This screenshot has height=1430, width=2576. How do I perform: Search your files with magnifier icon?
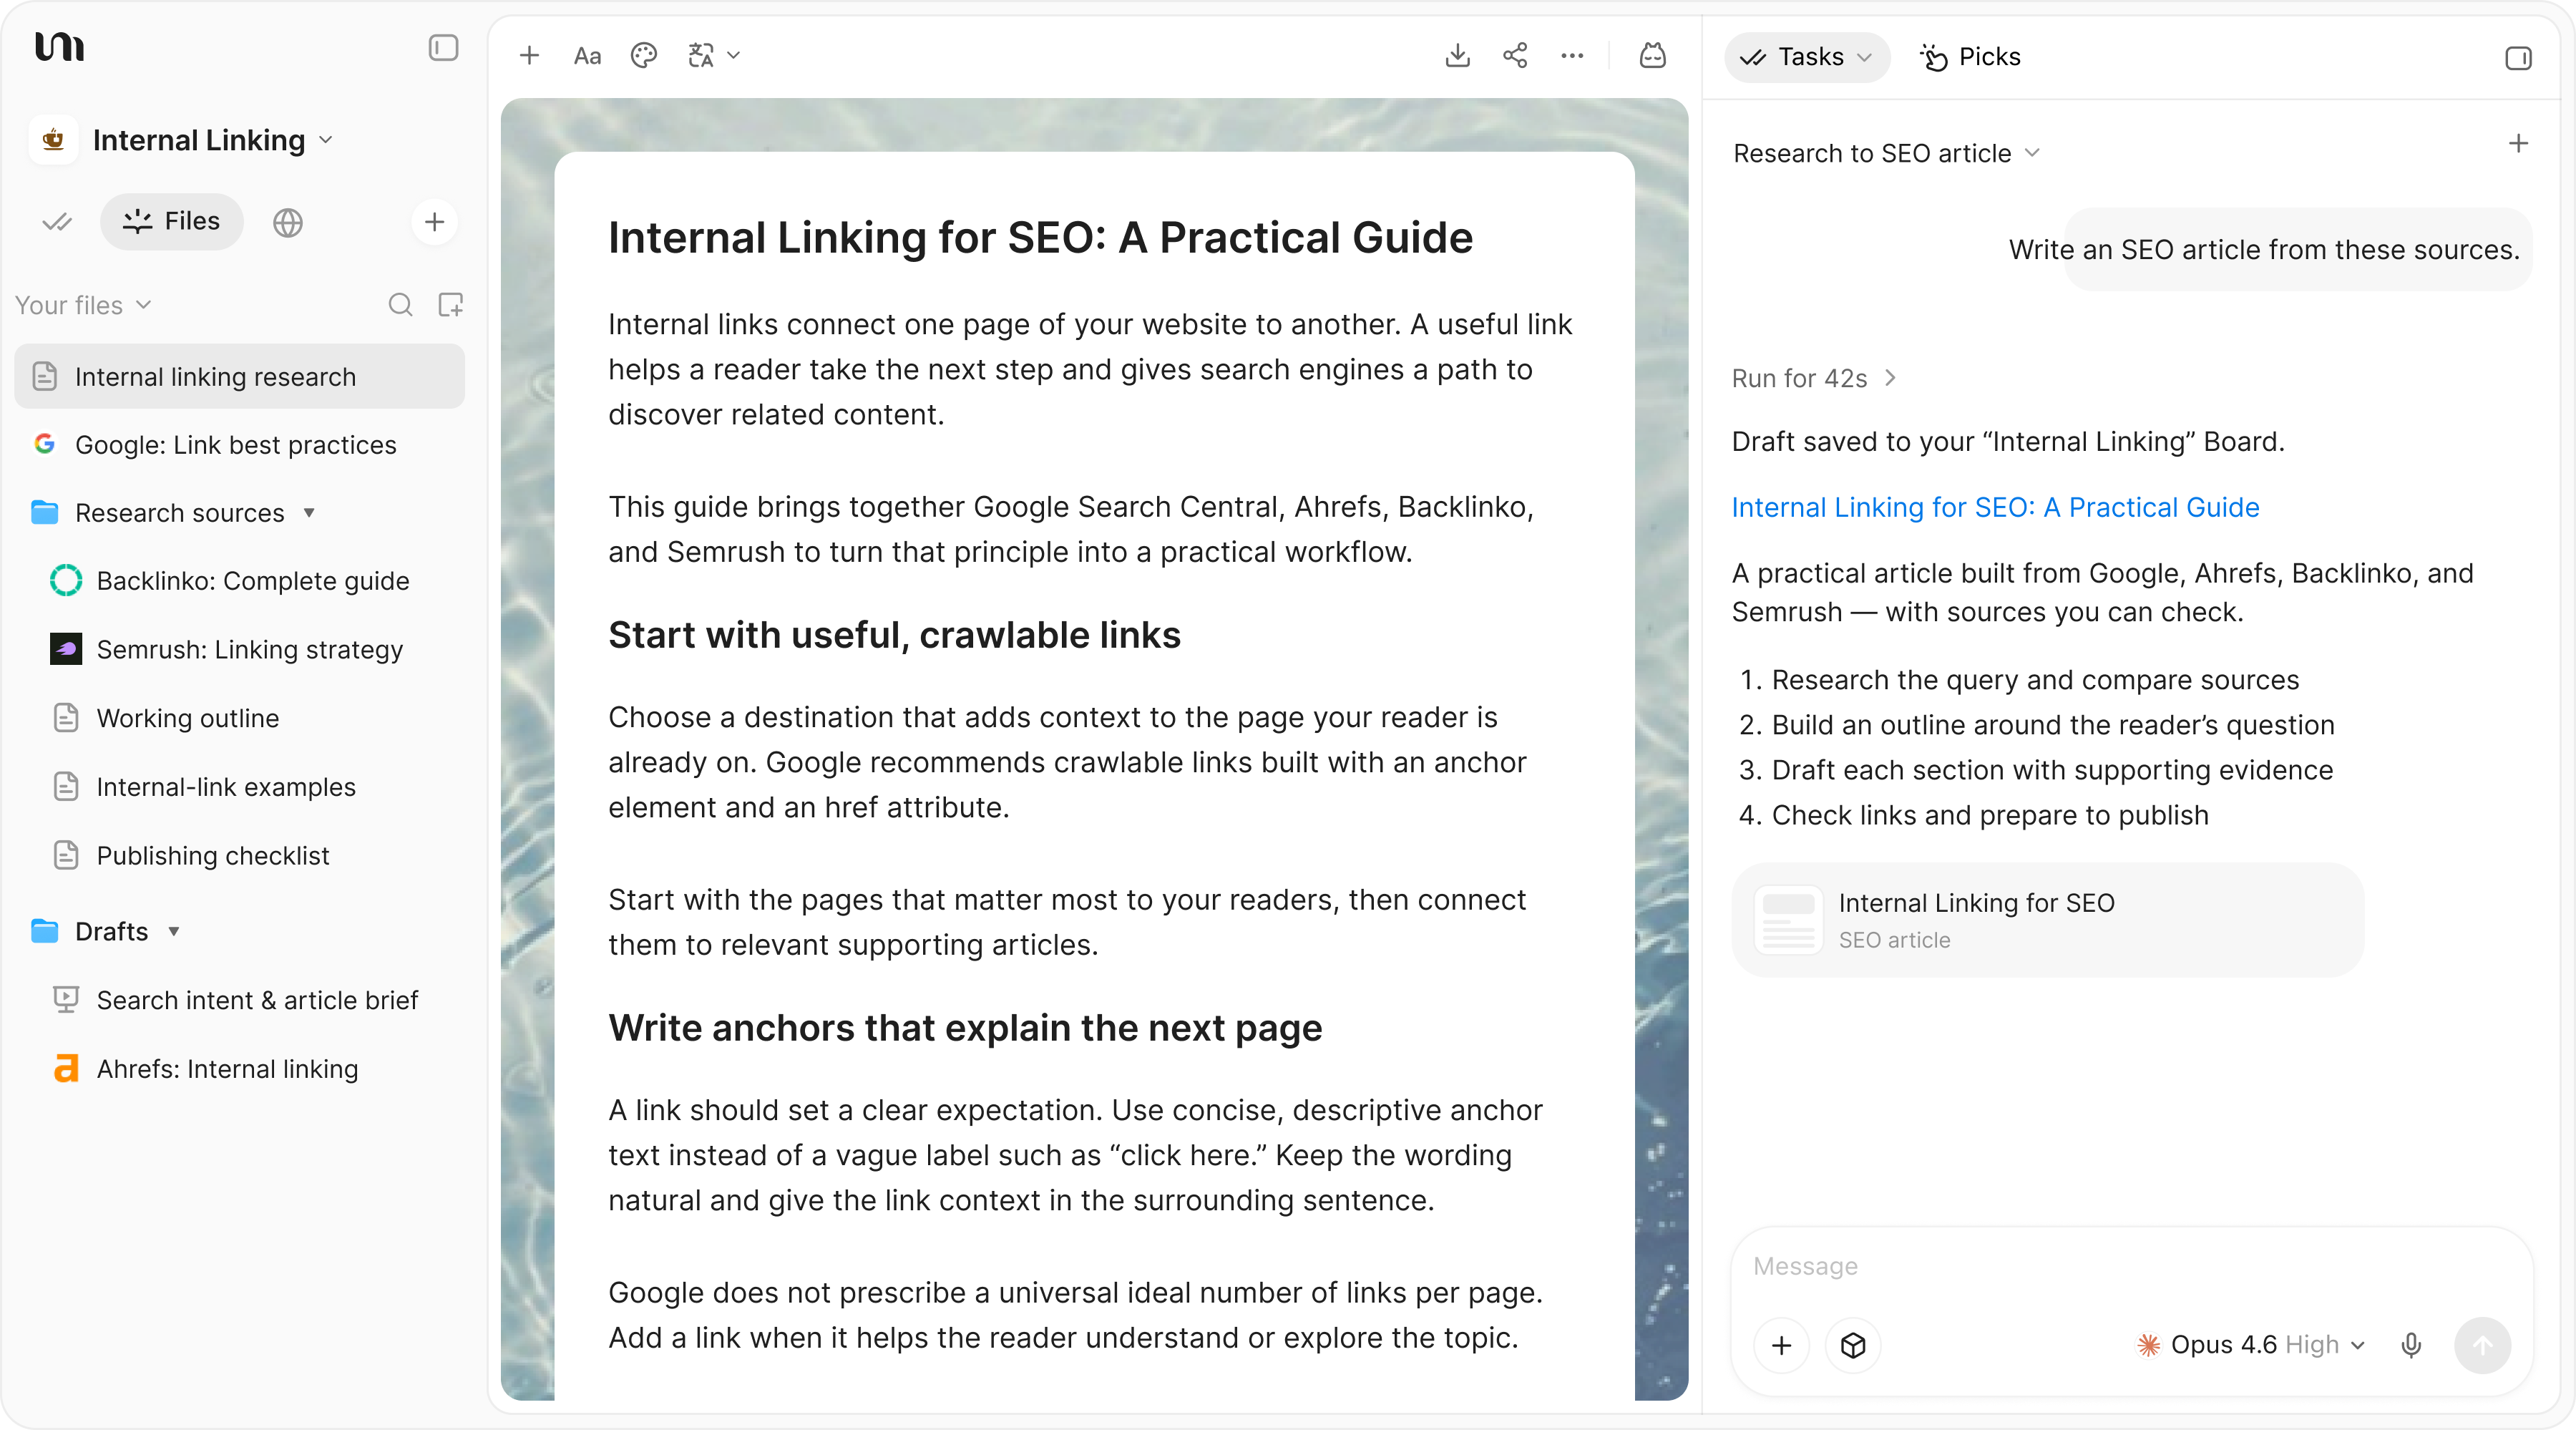[x=400, y=305]
